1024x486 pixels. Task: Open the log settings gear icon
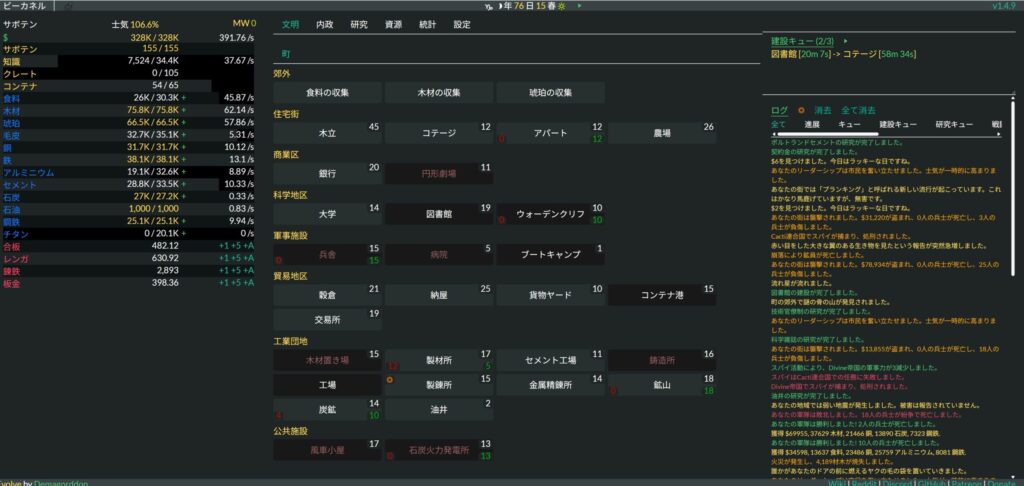801,110
